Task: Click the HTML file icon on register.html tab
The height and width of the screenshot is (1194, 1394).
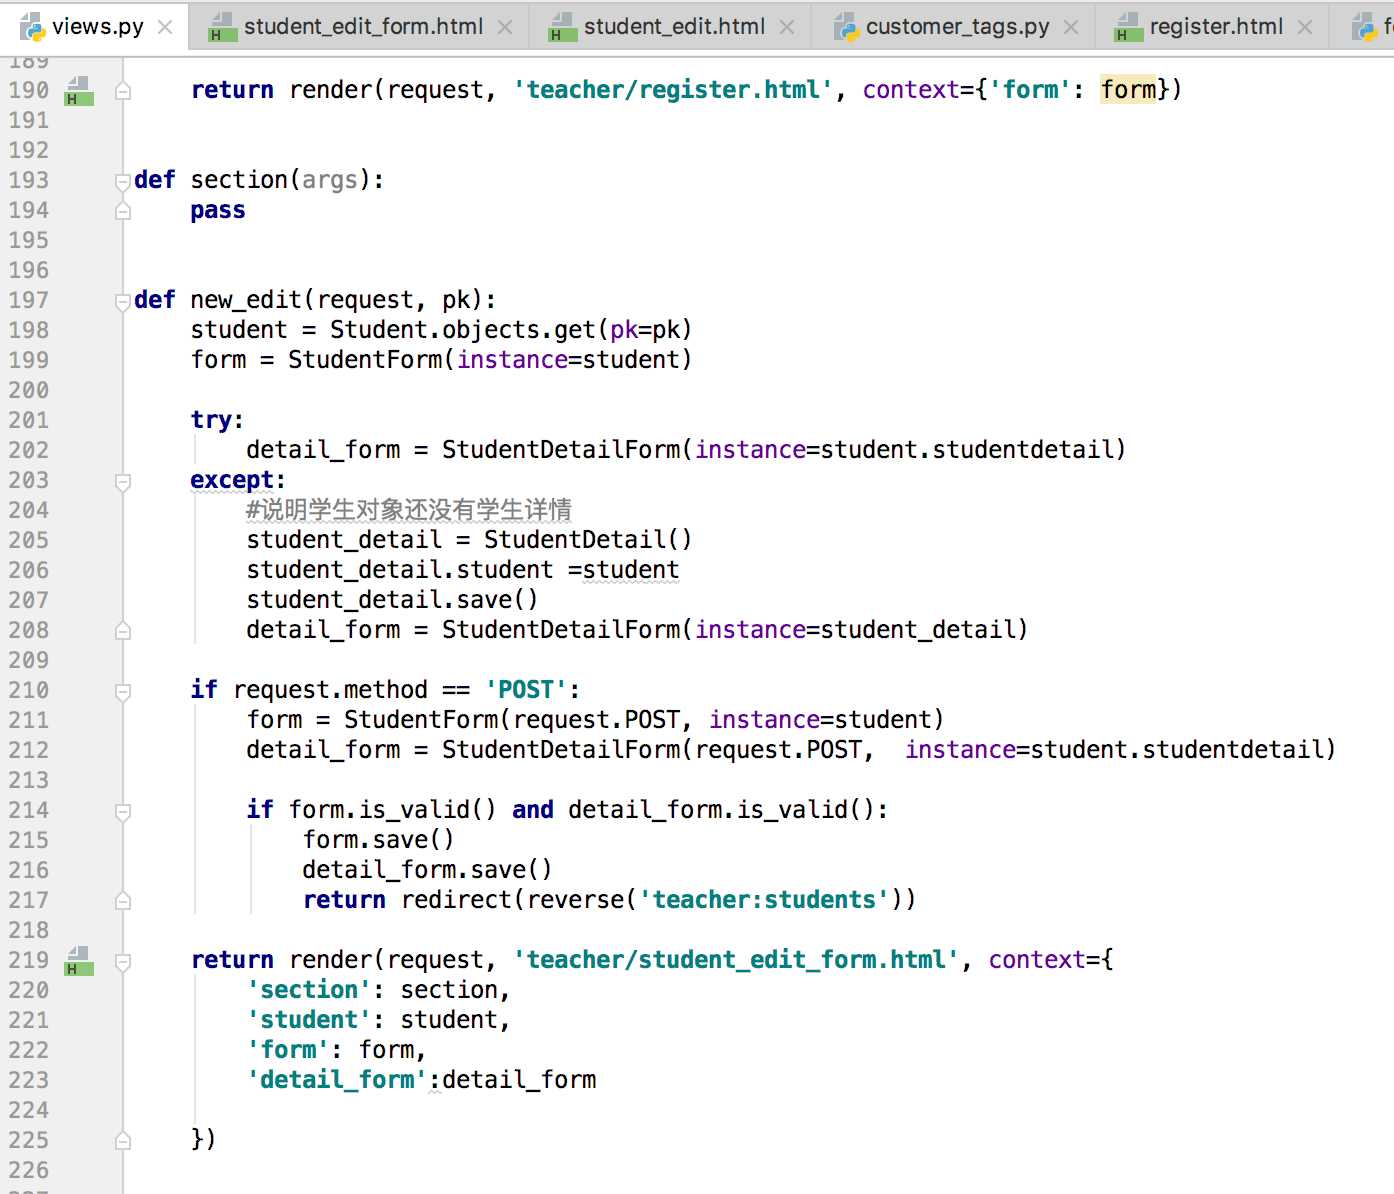Action: [1128, 27]
